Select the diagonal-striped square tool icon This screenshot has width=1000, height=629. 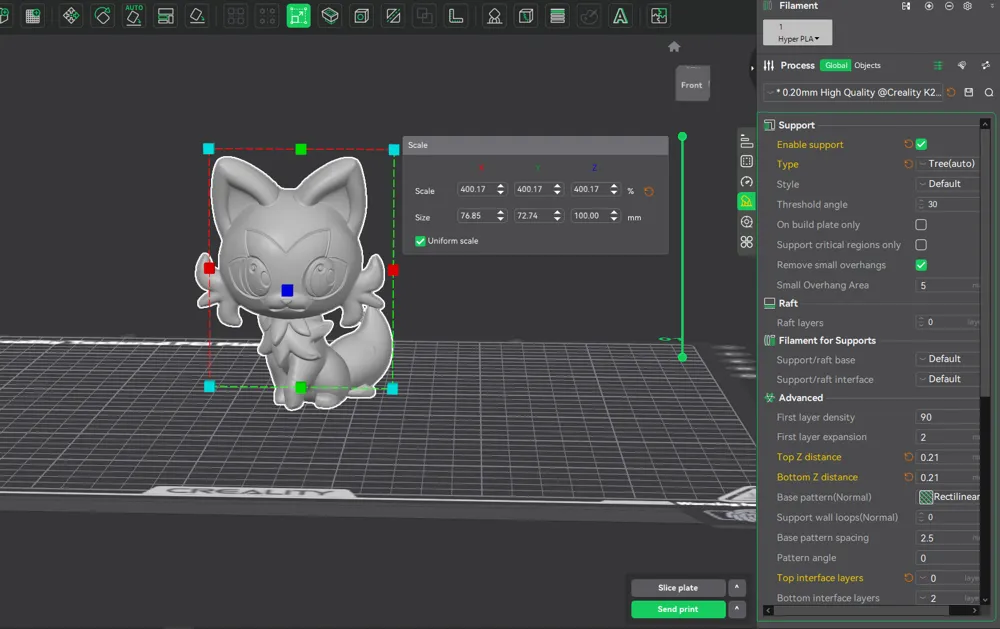(x=393, y=16)
